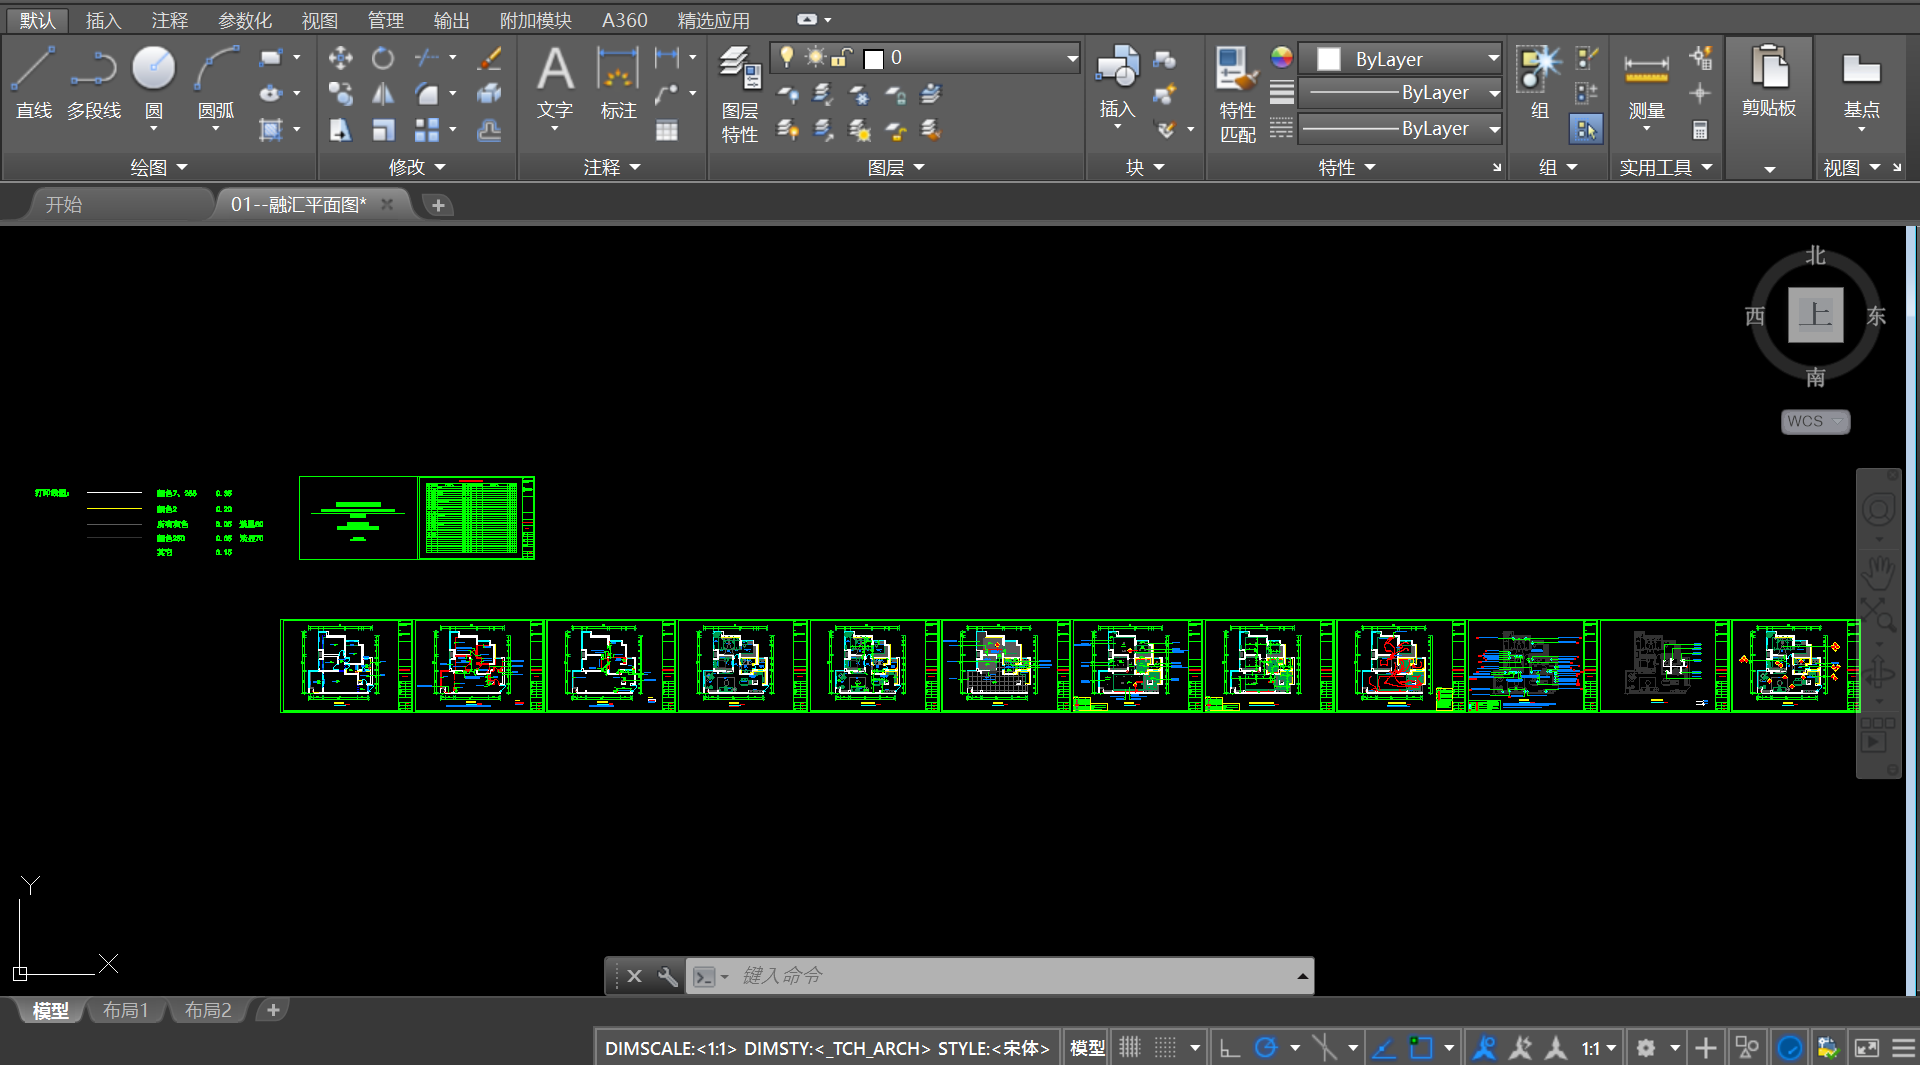Click the 模型 button in status bar
This screenshot has height=1065, width=1920.
point(1087,1047)
